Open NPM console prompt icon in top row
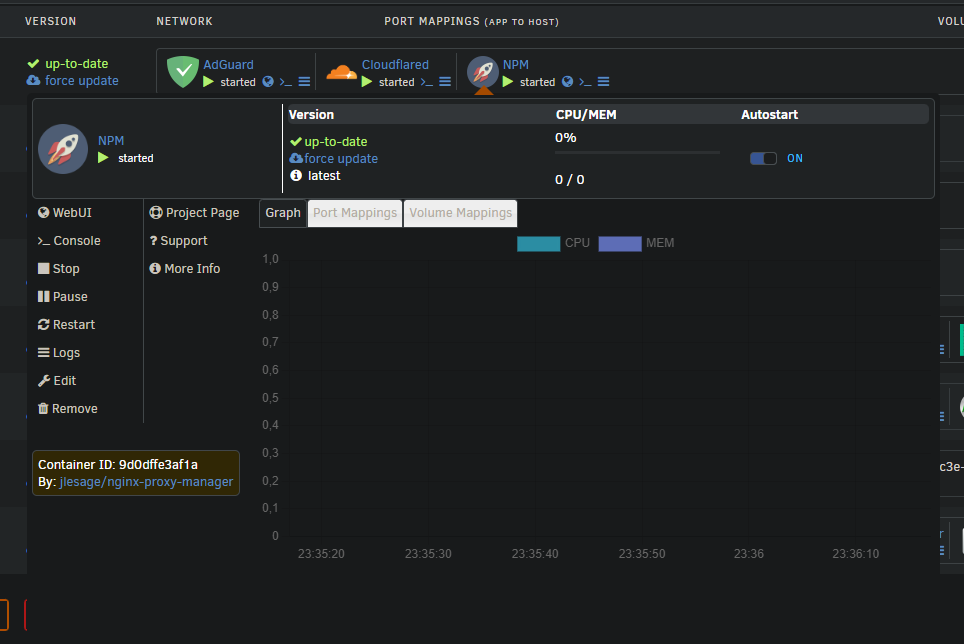 pos(585,82)
